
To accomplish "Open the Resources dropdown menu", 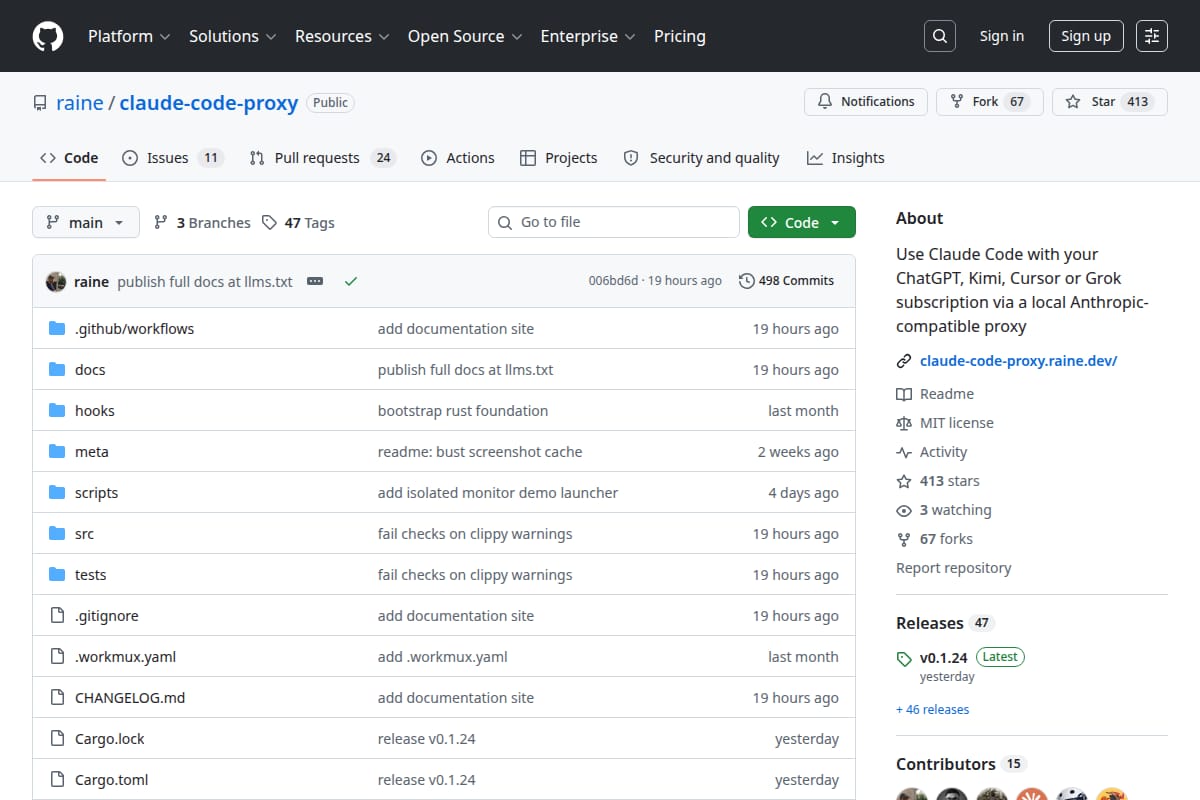I will click(341, 36).
